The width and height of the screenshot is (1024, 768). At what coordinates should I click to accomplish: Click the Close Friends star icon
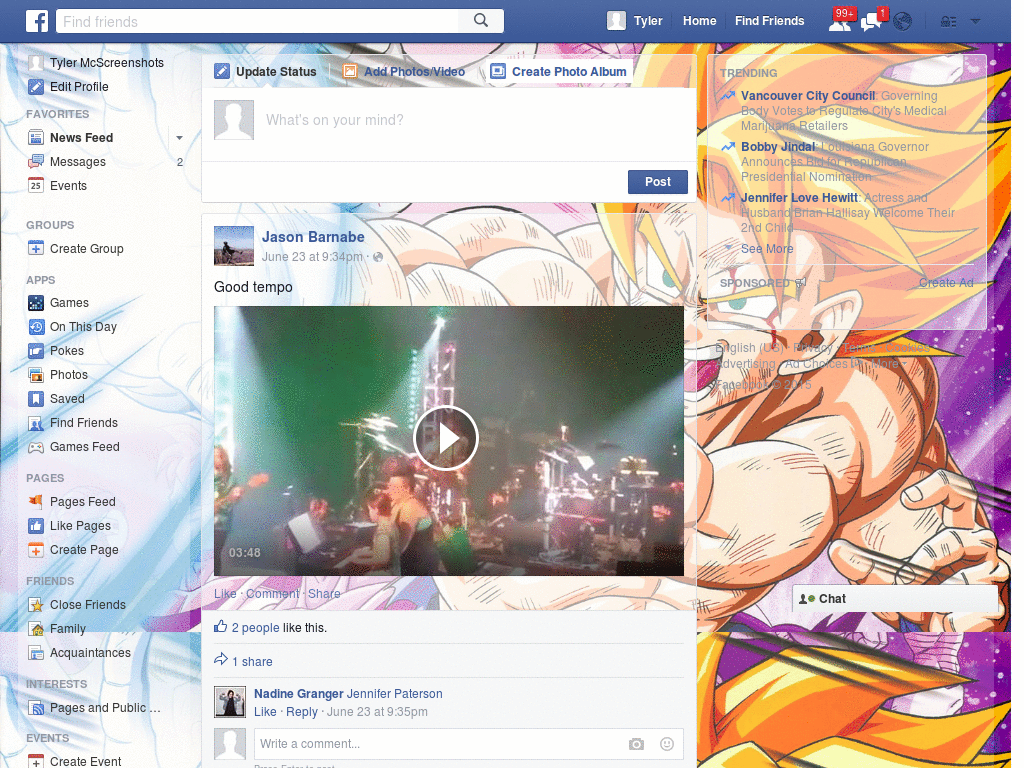[x=36, y=605]
